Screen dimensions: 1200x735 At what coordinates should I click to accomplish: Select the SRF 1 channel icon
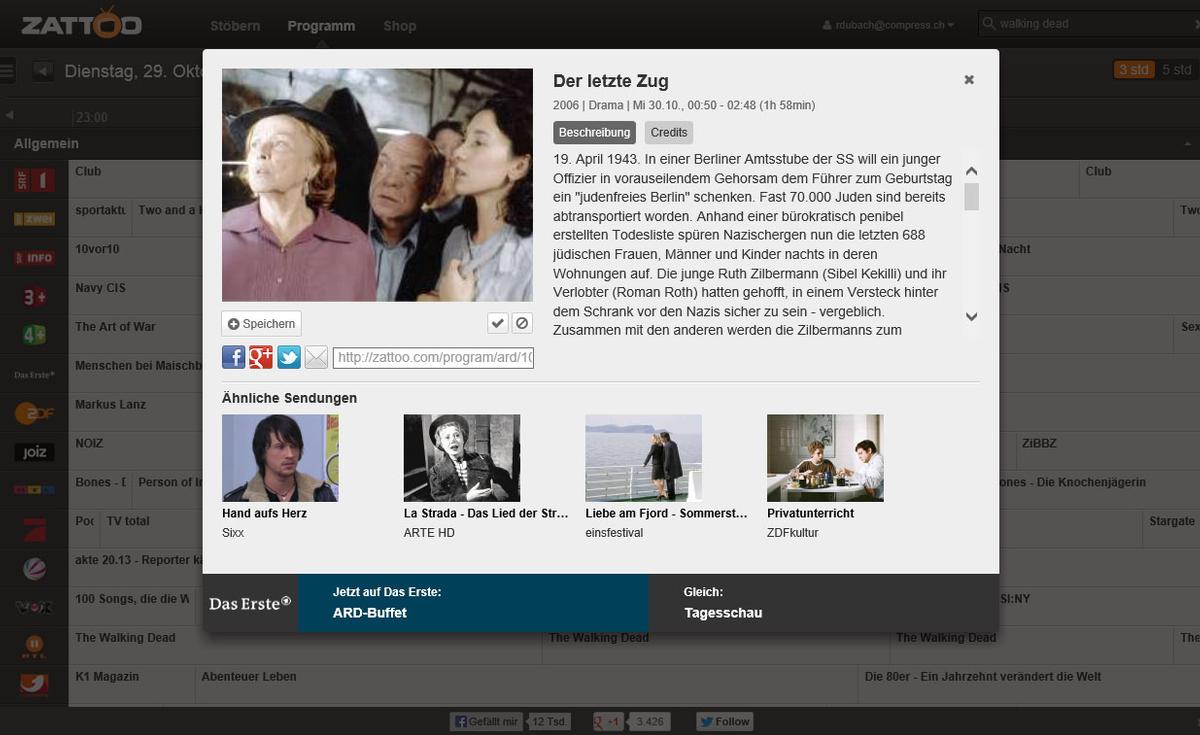[x=34, y=181]
